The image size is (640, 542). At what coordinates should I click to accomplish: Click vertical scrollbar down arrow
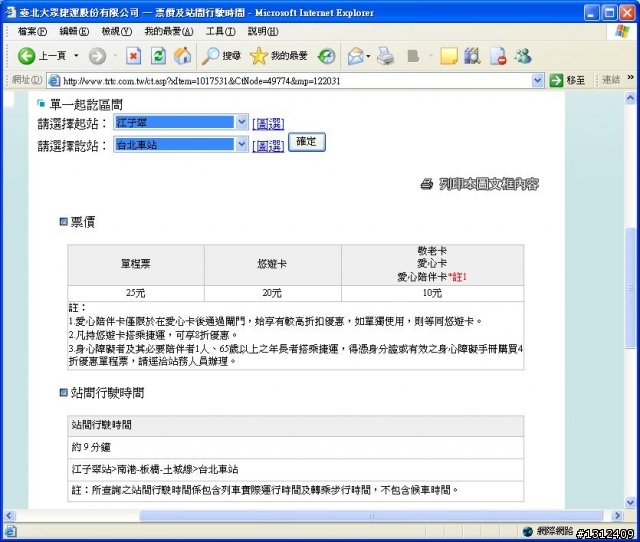[x=630, y=502]
